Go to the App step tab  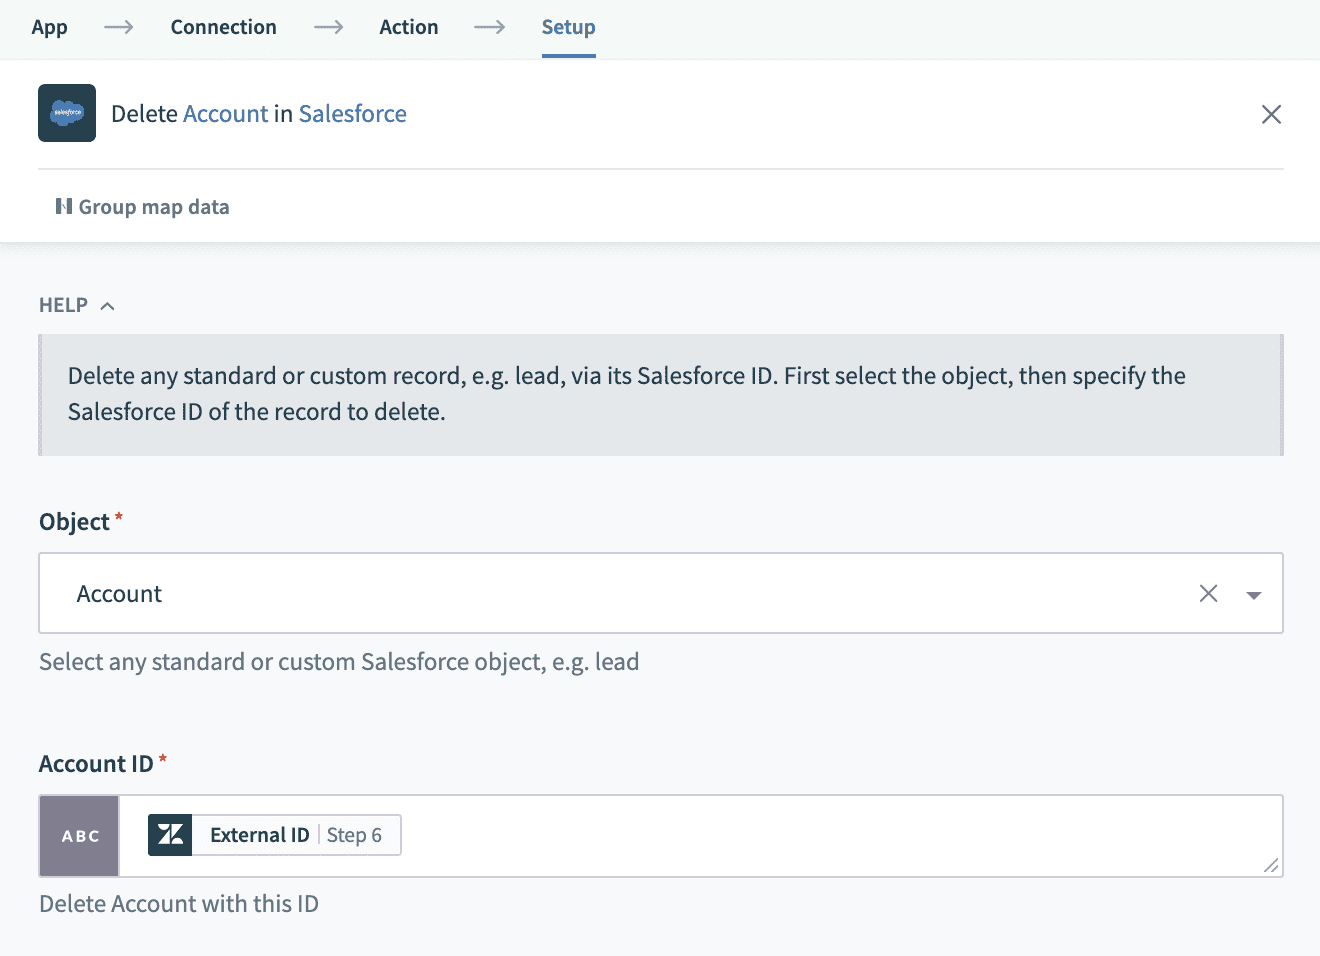(x=49, y=27)
